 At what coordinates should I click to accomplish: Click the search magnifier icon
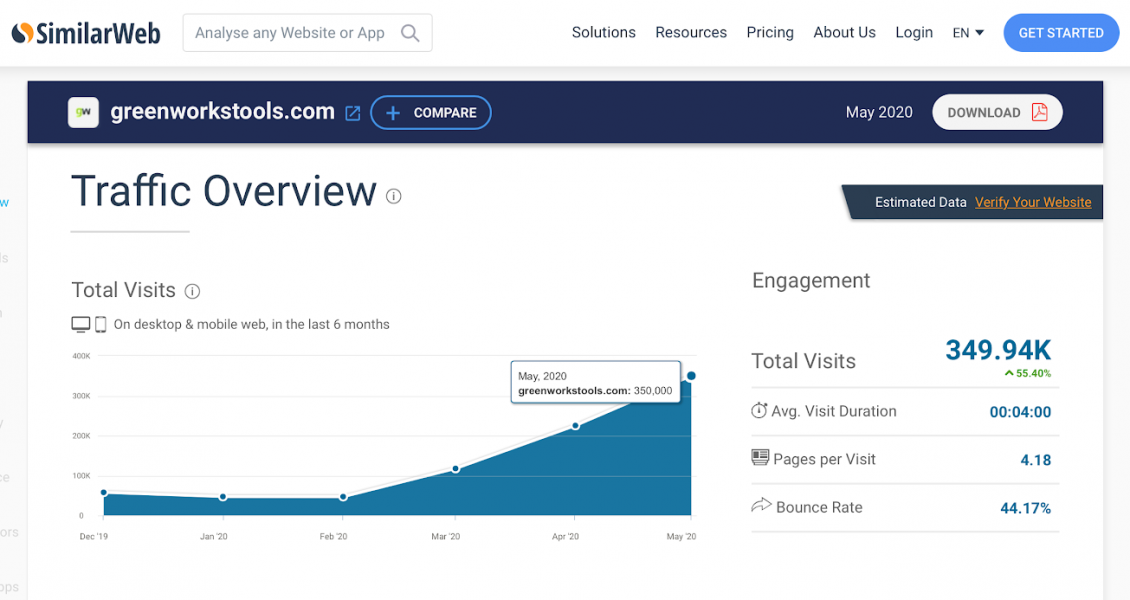click(410, 33)
